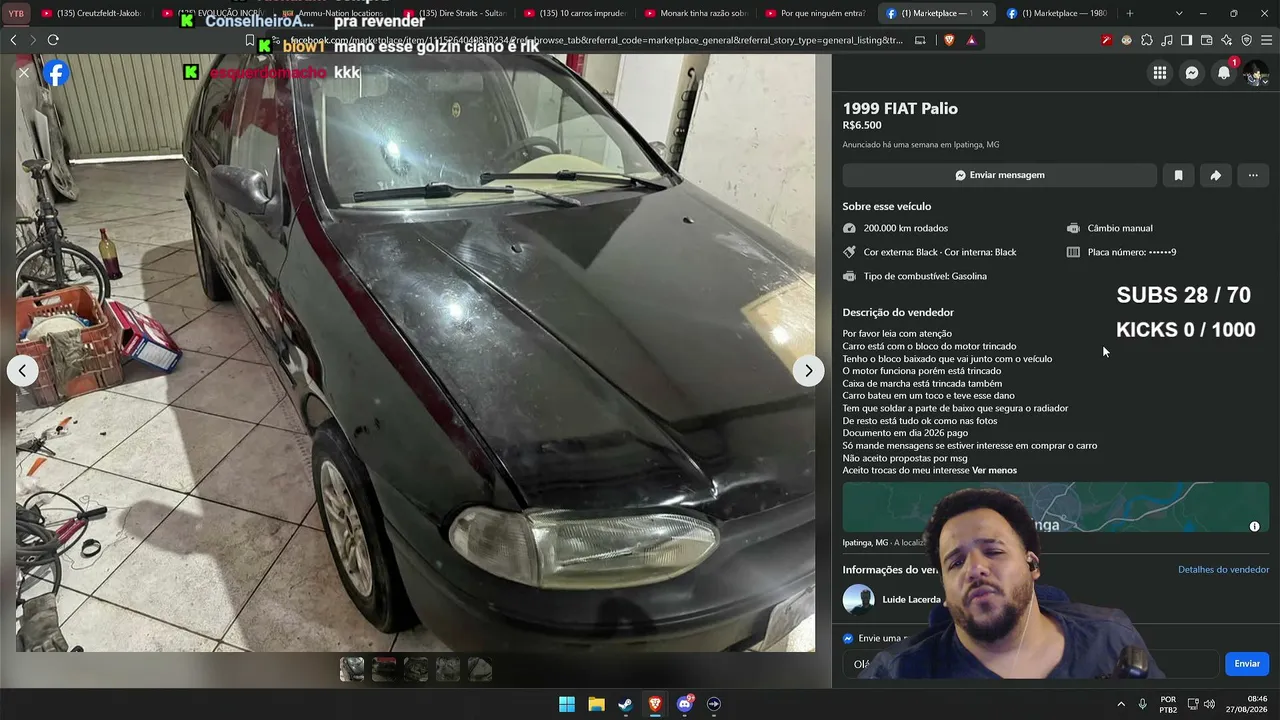This screenshot has height=720, width=1280.
Task: Click the POR PTB2 language indicator
Action: (x=1168, y=704)
